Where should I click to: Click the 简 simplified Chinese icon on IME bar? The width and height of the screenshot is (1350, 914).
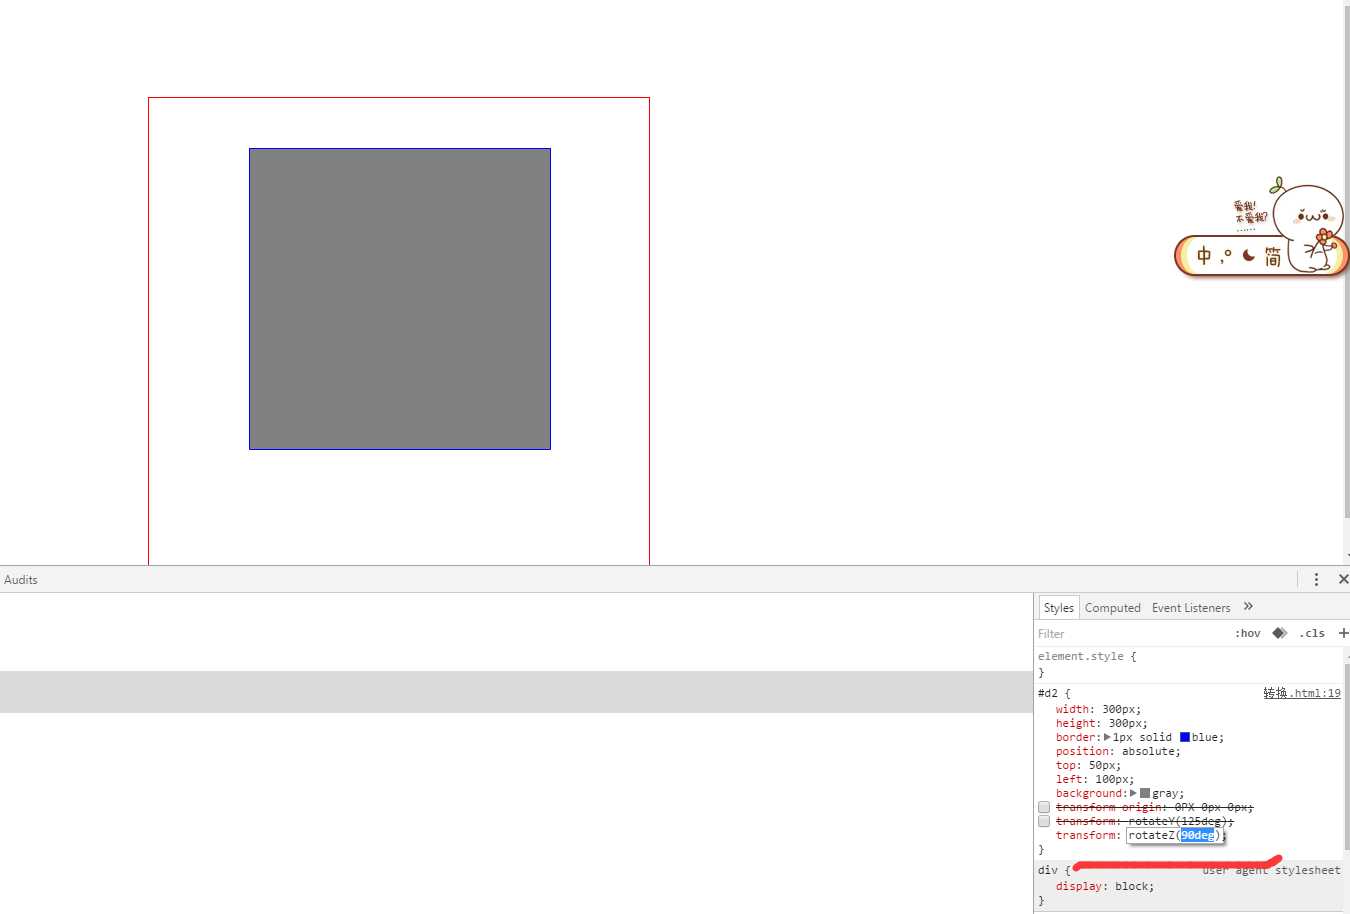click(1272, 257)
